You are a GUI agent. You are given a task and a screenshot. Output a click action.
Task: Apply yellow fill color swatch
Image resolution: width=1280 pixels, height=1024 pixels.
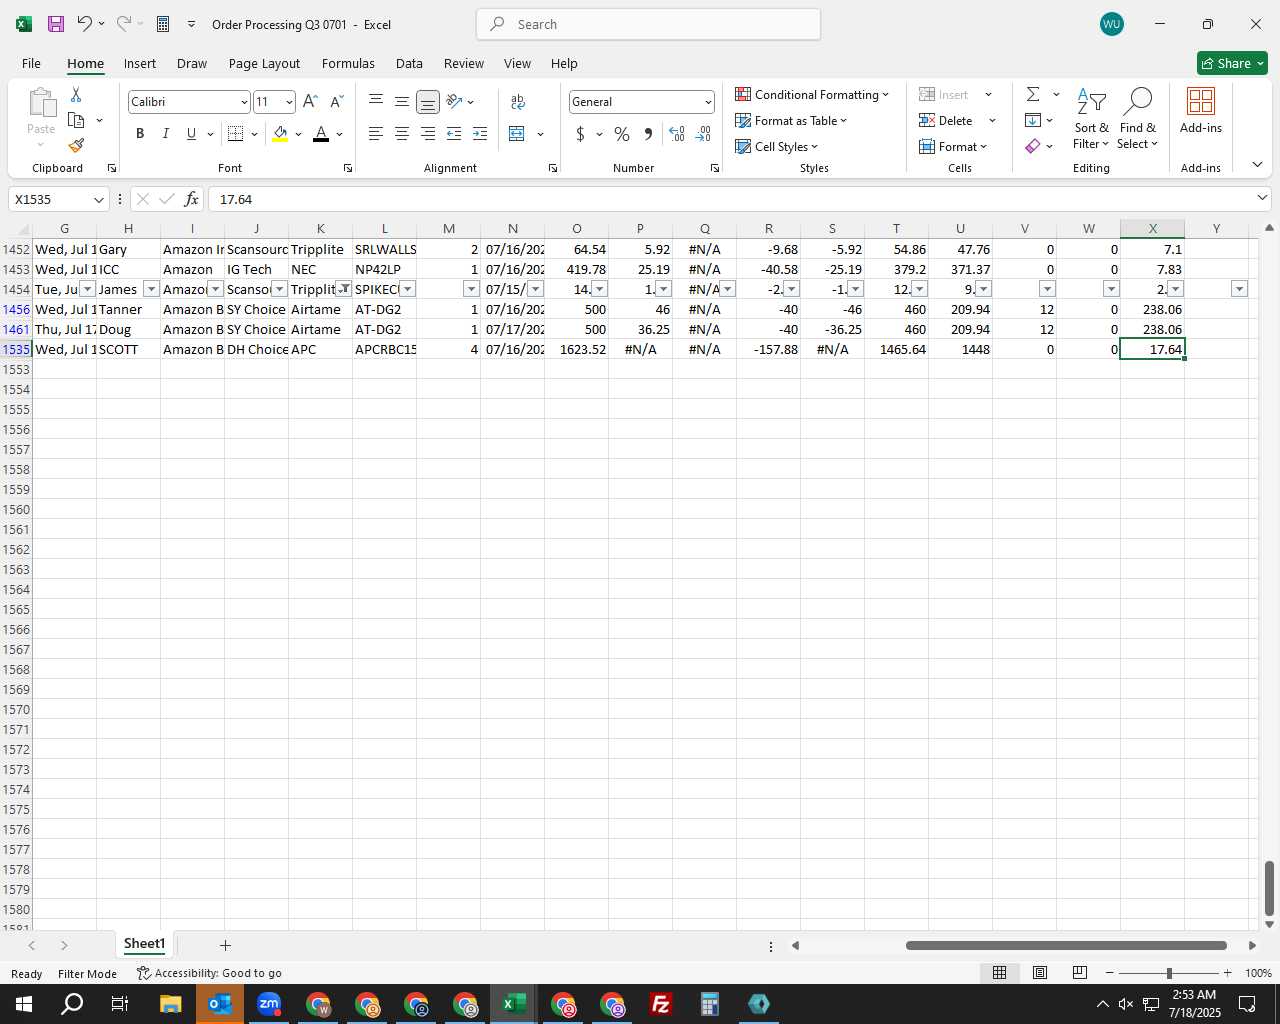click(x=280, y=133)
